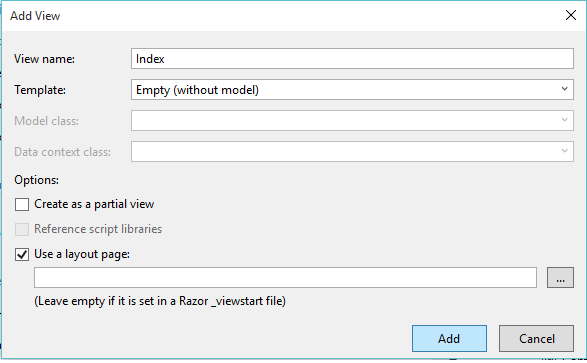587x363 pixels.
Task: Click the Add button
Action: (x=449, y=338)
